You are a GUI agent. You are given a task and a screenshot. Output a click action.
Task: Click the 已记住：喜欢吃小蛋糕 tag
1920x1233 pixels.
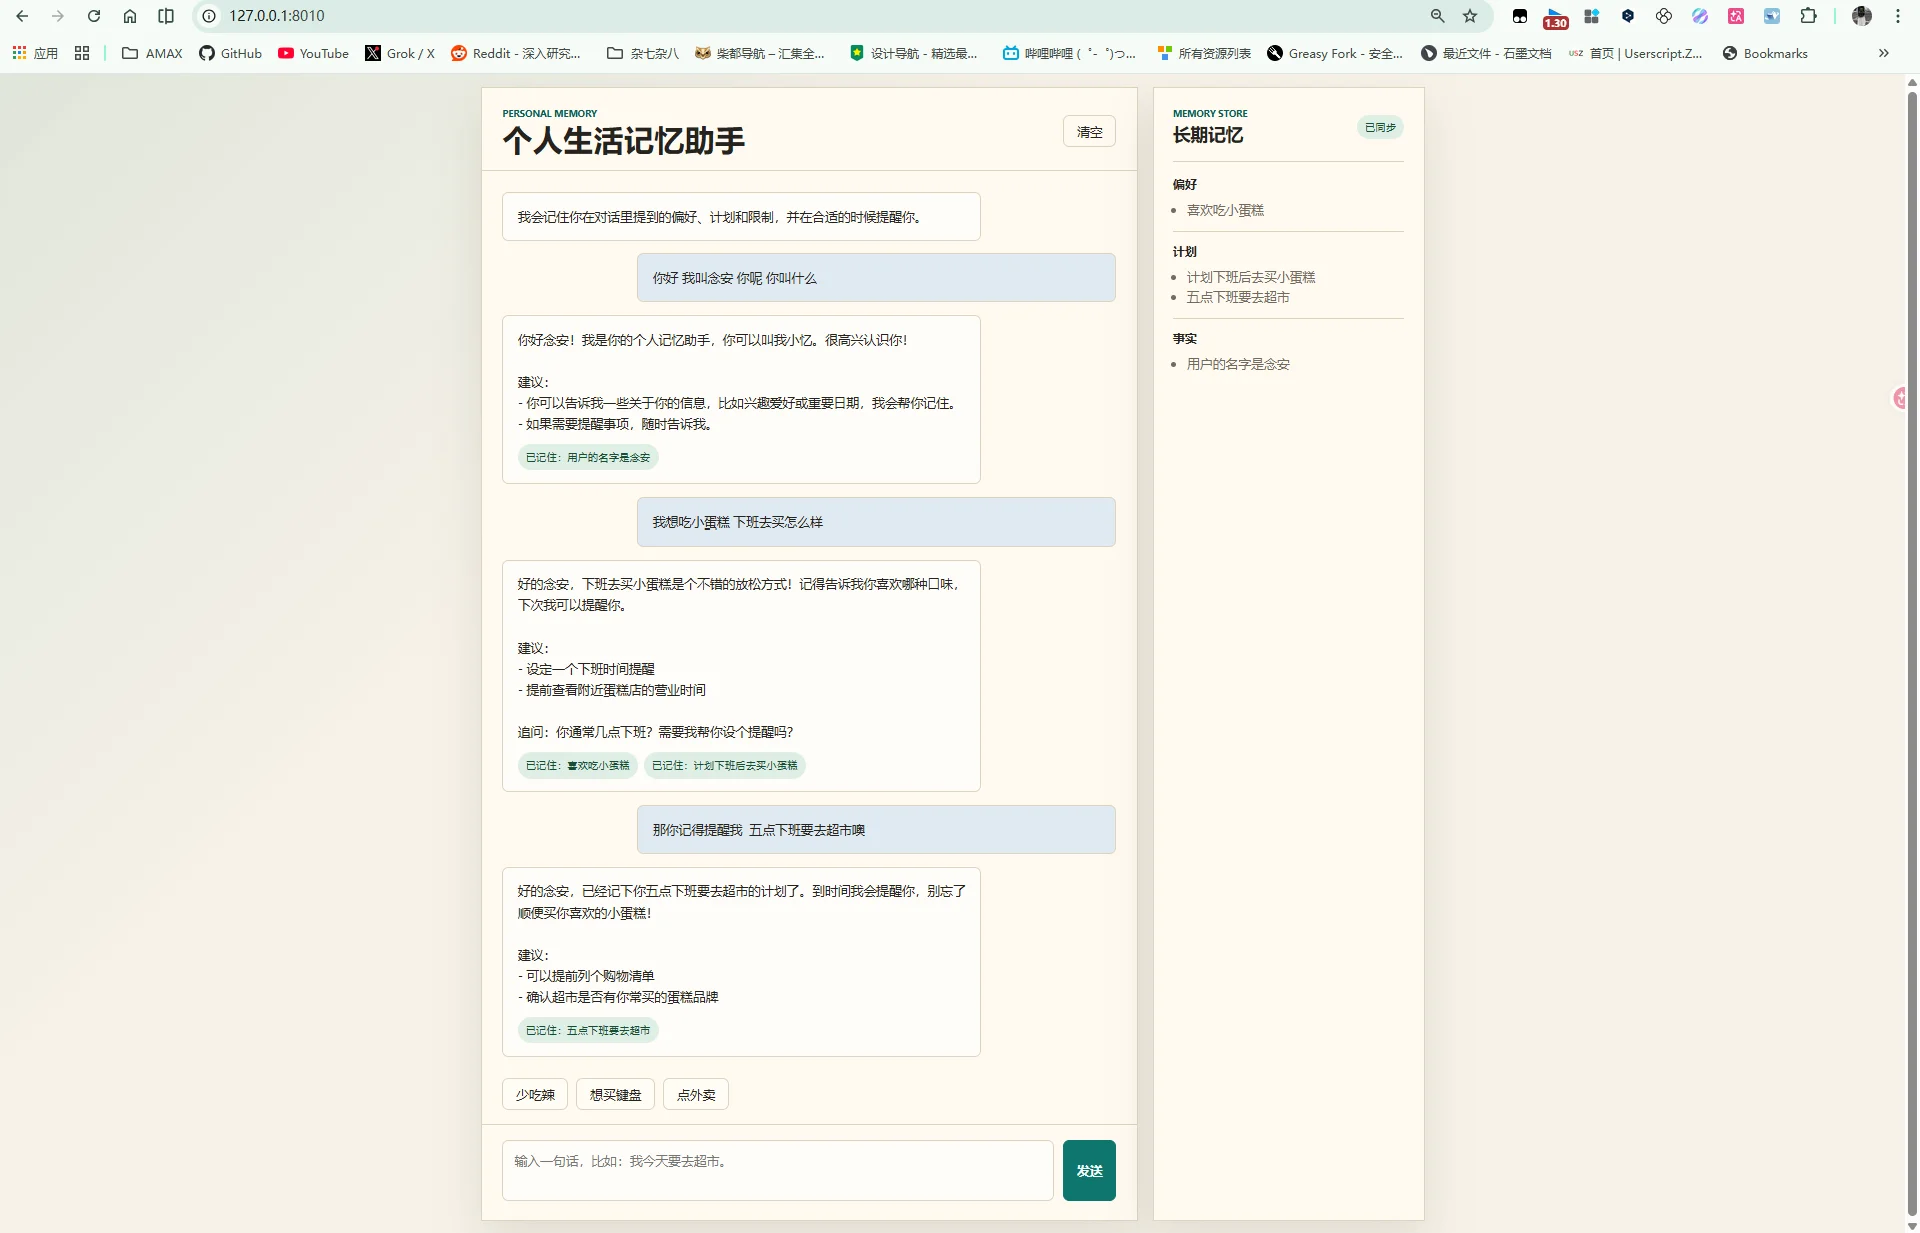[x=578, y=765]
